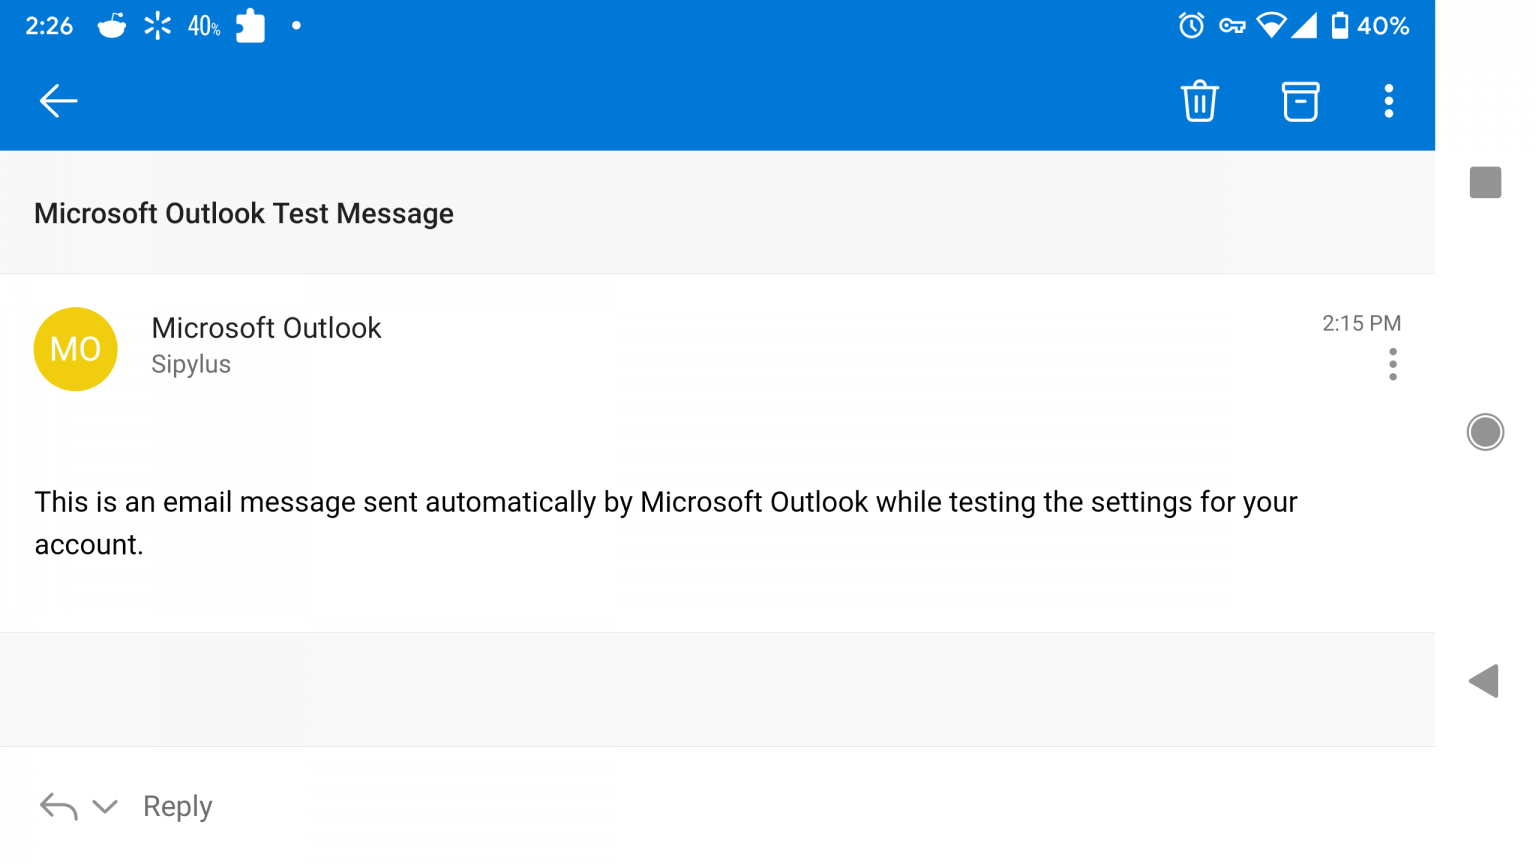
Task: Tap the Sipylus recipient label
Action: coord(191,364)
